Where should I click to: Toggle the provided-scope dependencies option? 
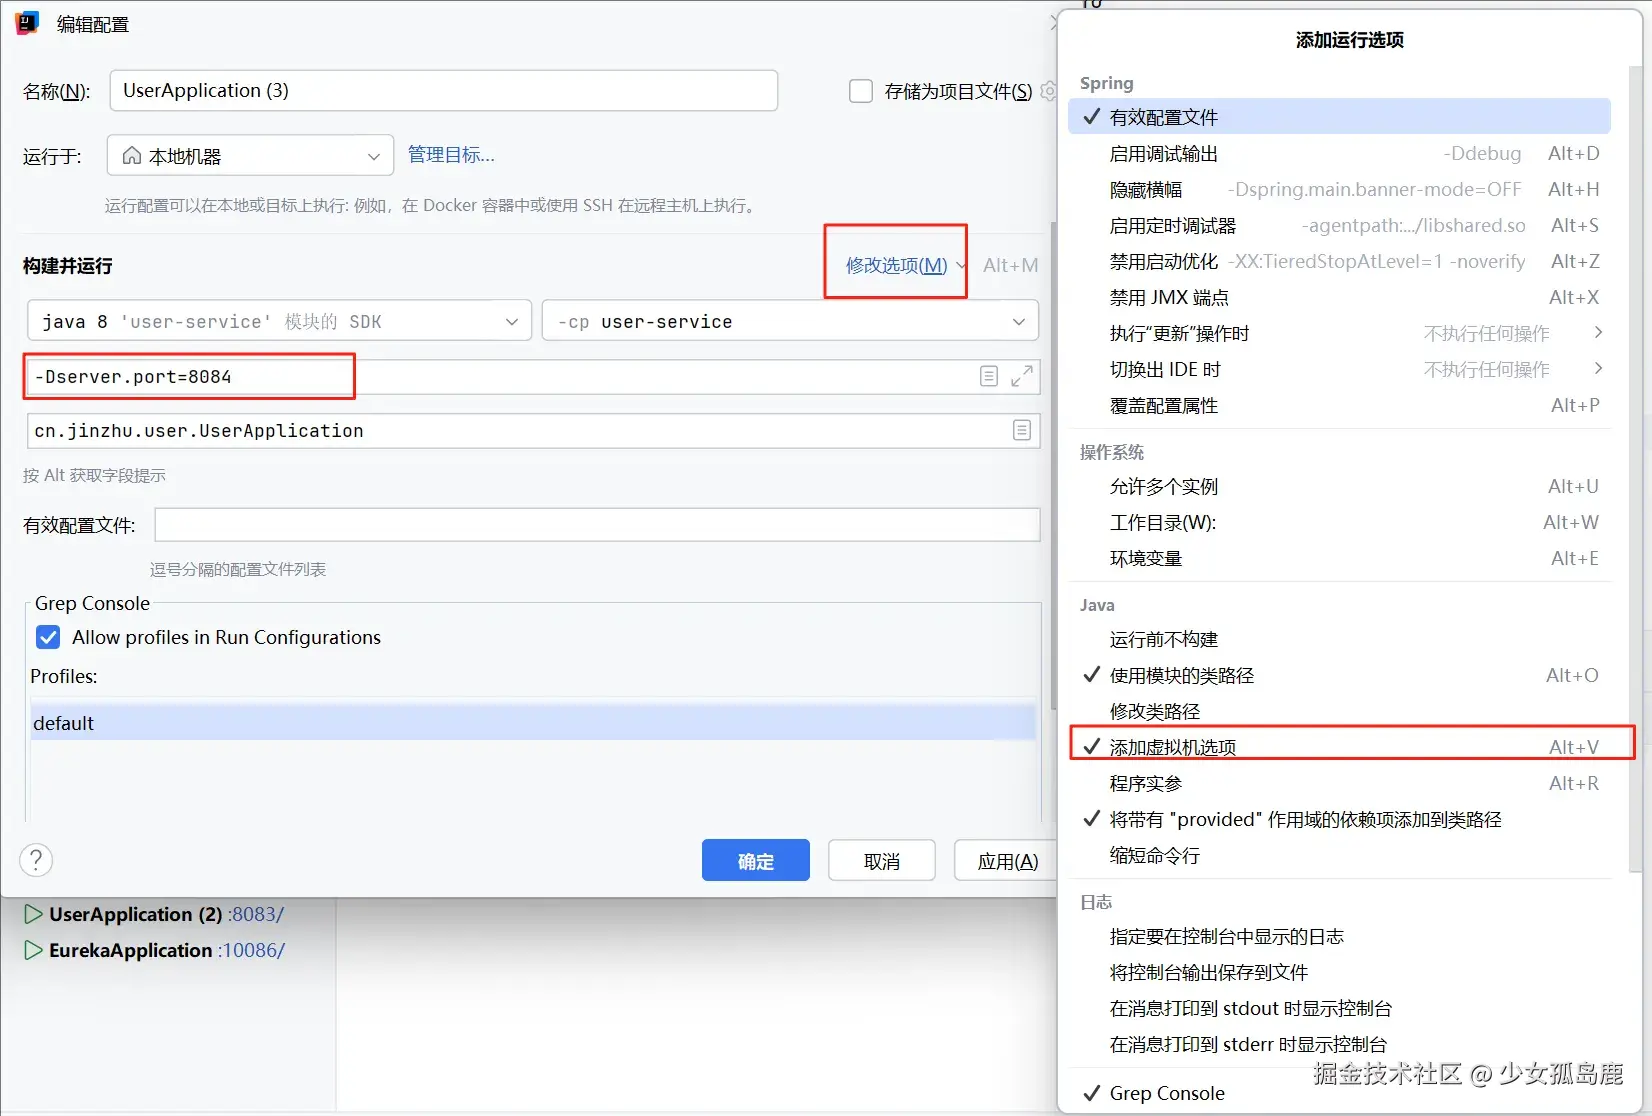[1339, 819]
